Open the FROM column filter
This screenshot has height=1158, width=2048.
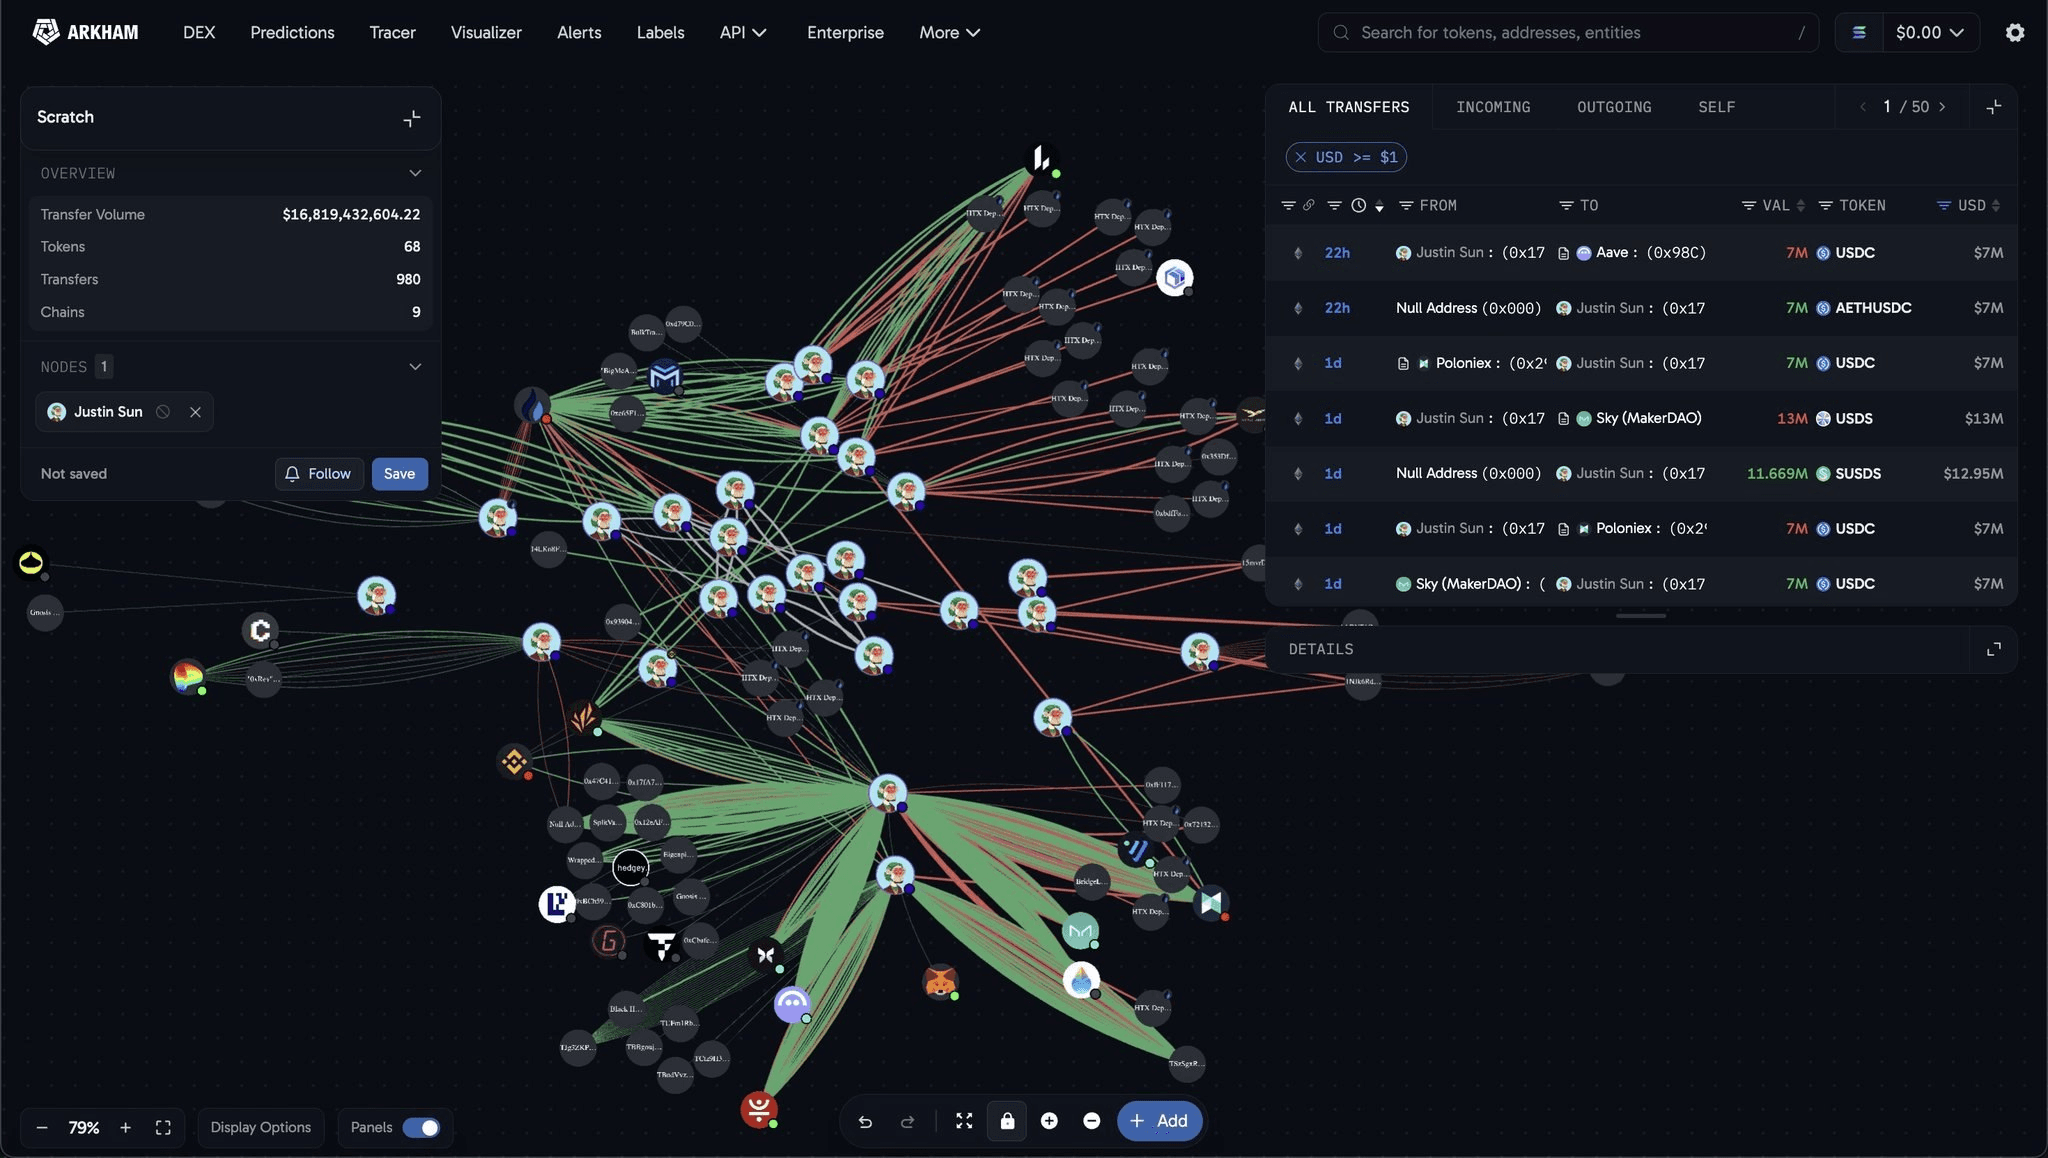[1406, 205]
